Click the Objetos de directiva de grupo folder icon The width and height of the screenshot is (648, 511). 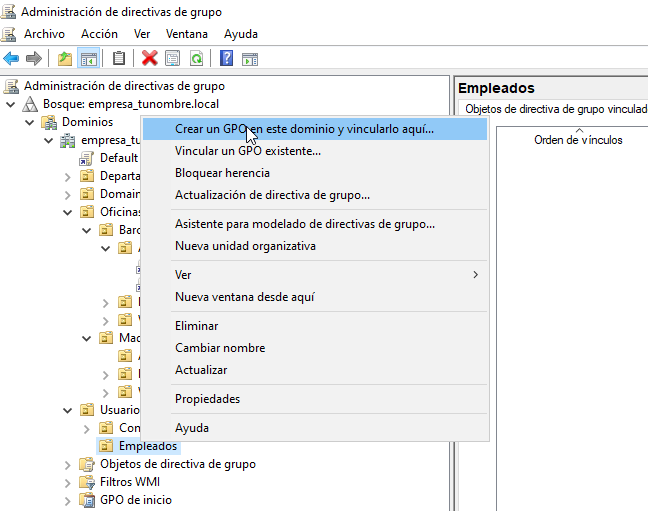(87, 464)
